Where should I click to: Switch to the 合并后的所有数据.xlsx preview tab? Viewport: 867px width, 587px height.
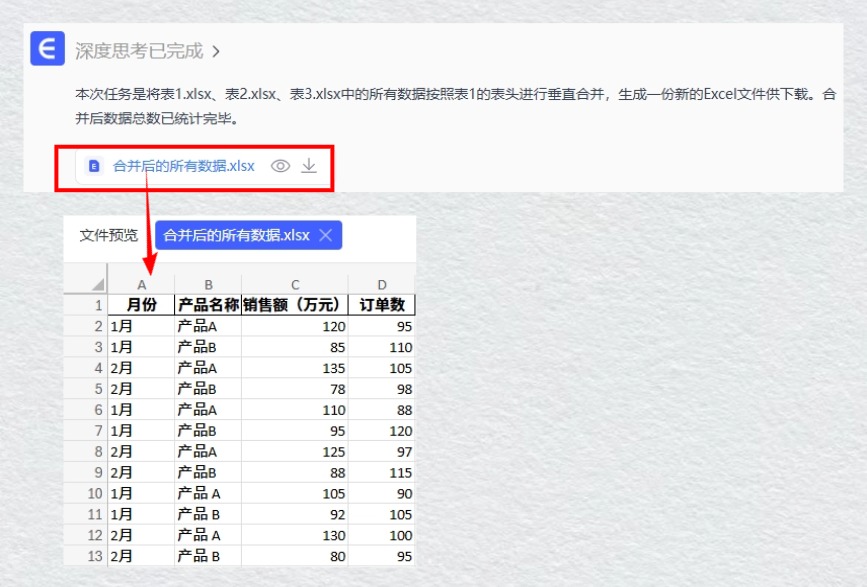(x=236, y=235)
